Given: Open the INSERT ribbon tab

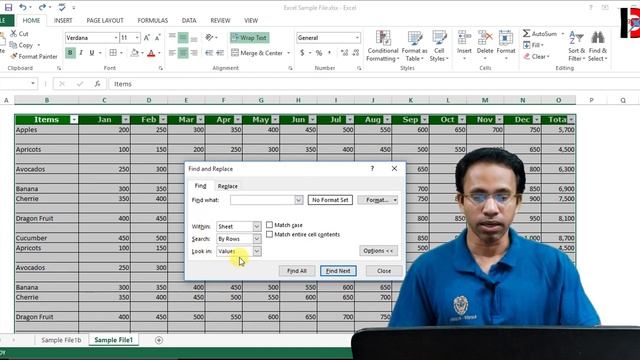Looking at the screenshot, I should point(63,20).
